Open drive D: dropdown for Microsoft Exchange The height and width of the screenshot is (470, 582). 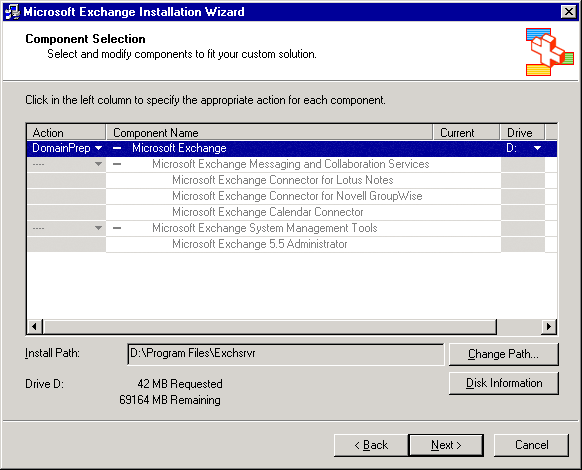click(x=537, y=148)
